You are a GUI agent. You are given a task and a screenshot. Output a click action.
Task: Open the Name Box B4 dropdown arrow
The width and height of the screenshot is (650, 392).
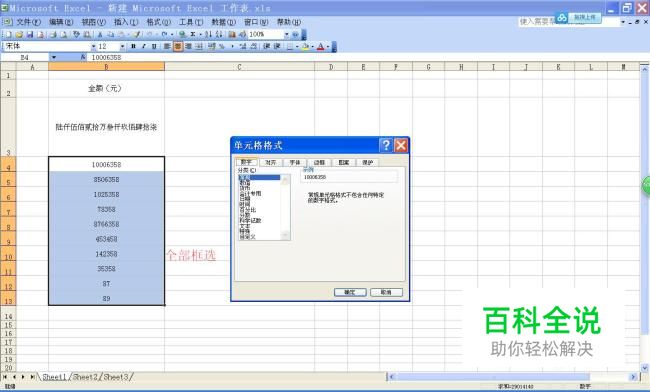coord(53,57)
